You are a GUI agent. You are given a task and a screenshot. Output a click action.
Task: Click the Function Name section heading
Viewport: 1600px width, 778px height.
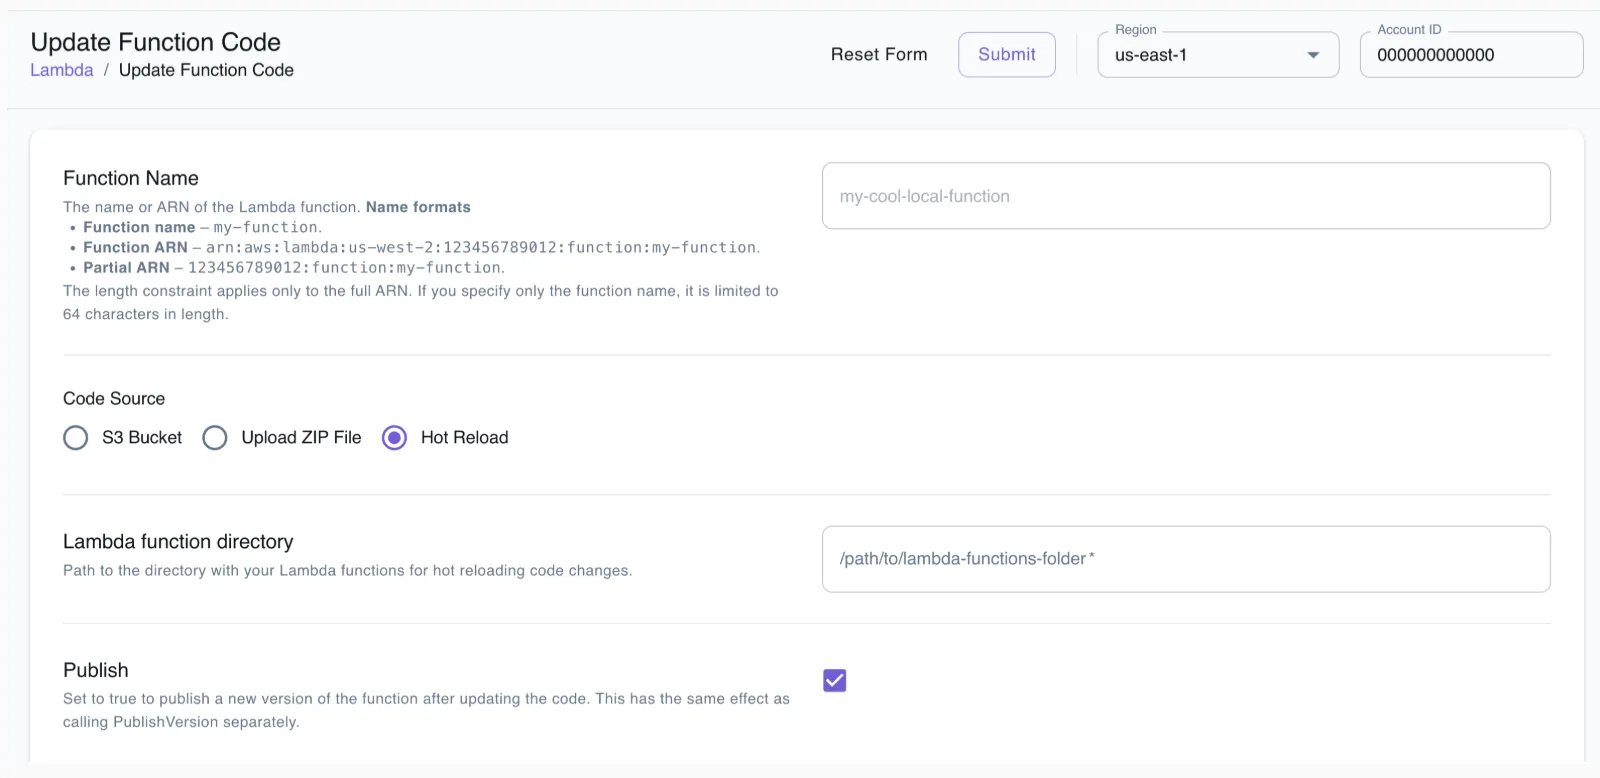pos(130,178)
